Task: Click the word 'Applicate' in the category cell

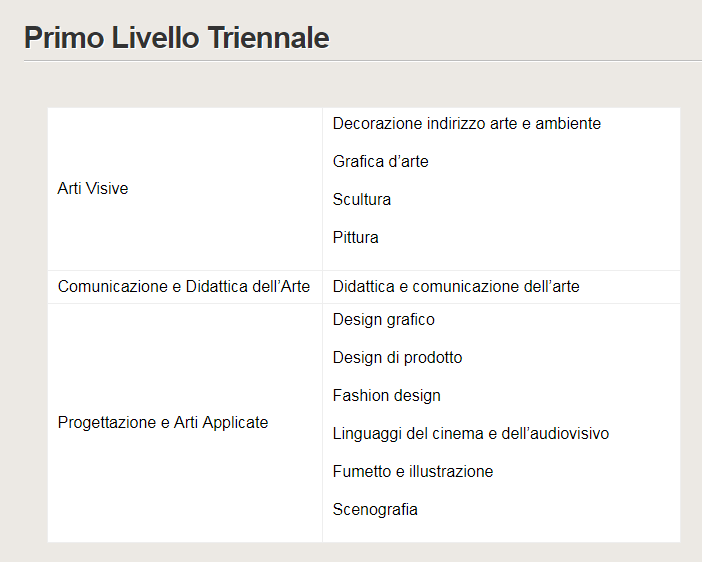Action: pyautogui.click(x=235, y=423)
